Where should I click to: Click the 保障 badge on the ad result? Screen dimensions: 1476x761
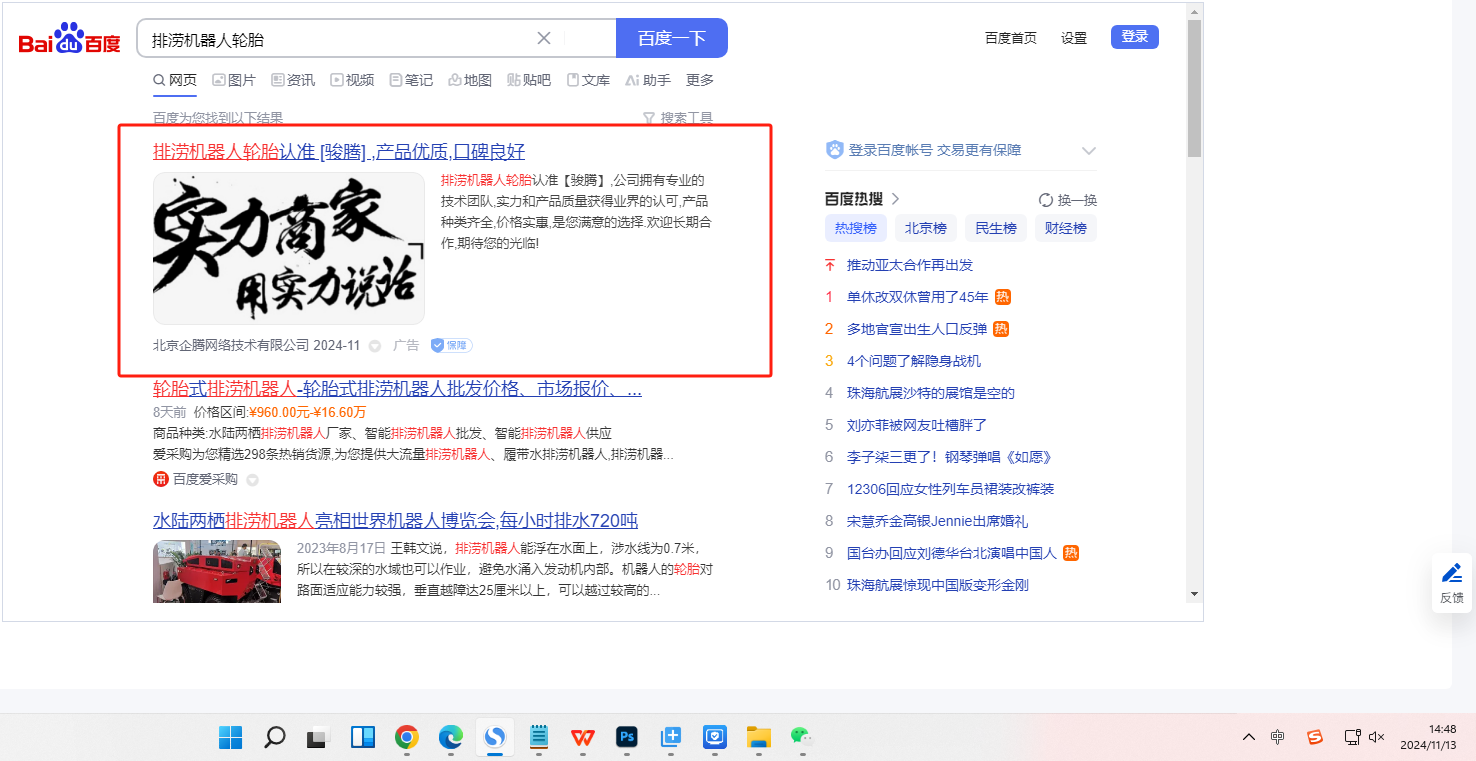(451, 345)
